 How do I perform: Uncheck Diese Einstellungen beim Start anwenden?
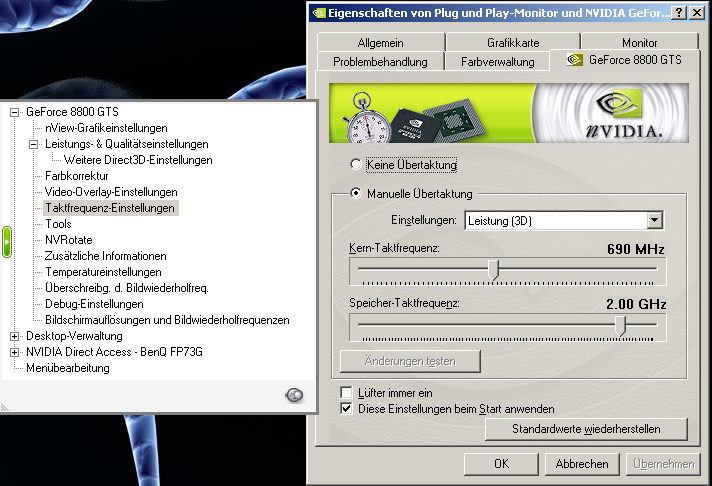[346, 408]
